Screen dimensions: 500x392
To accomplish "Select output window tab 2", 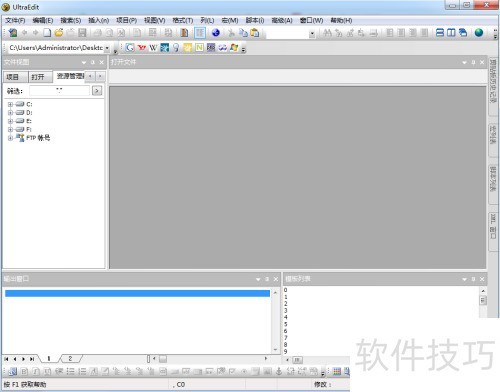I will [x=70, y=359].
